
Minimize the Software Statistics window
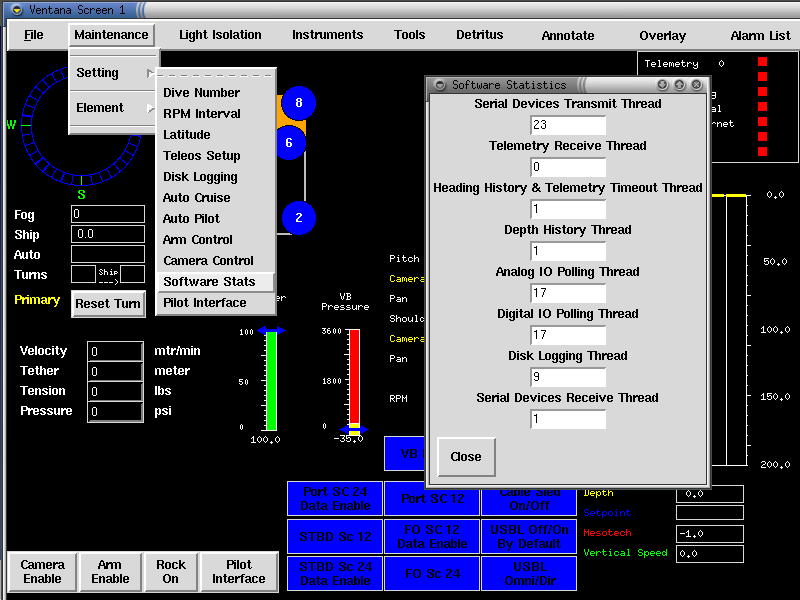662,85
